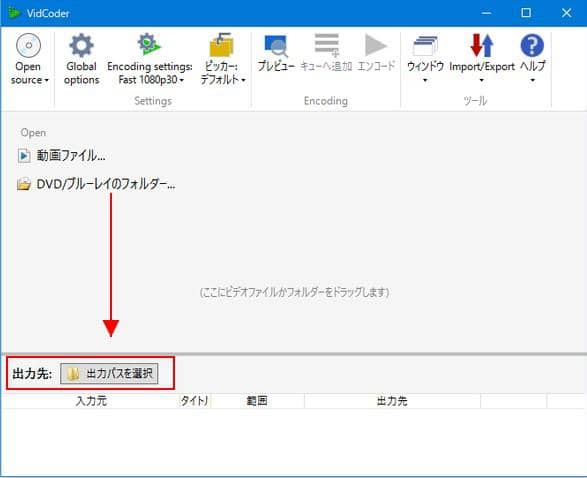Expand ウィンドウ dropdown arrow
This screenshot has width=587, height=478.
pyautogui.click(x=425, y=80)
